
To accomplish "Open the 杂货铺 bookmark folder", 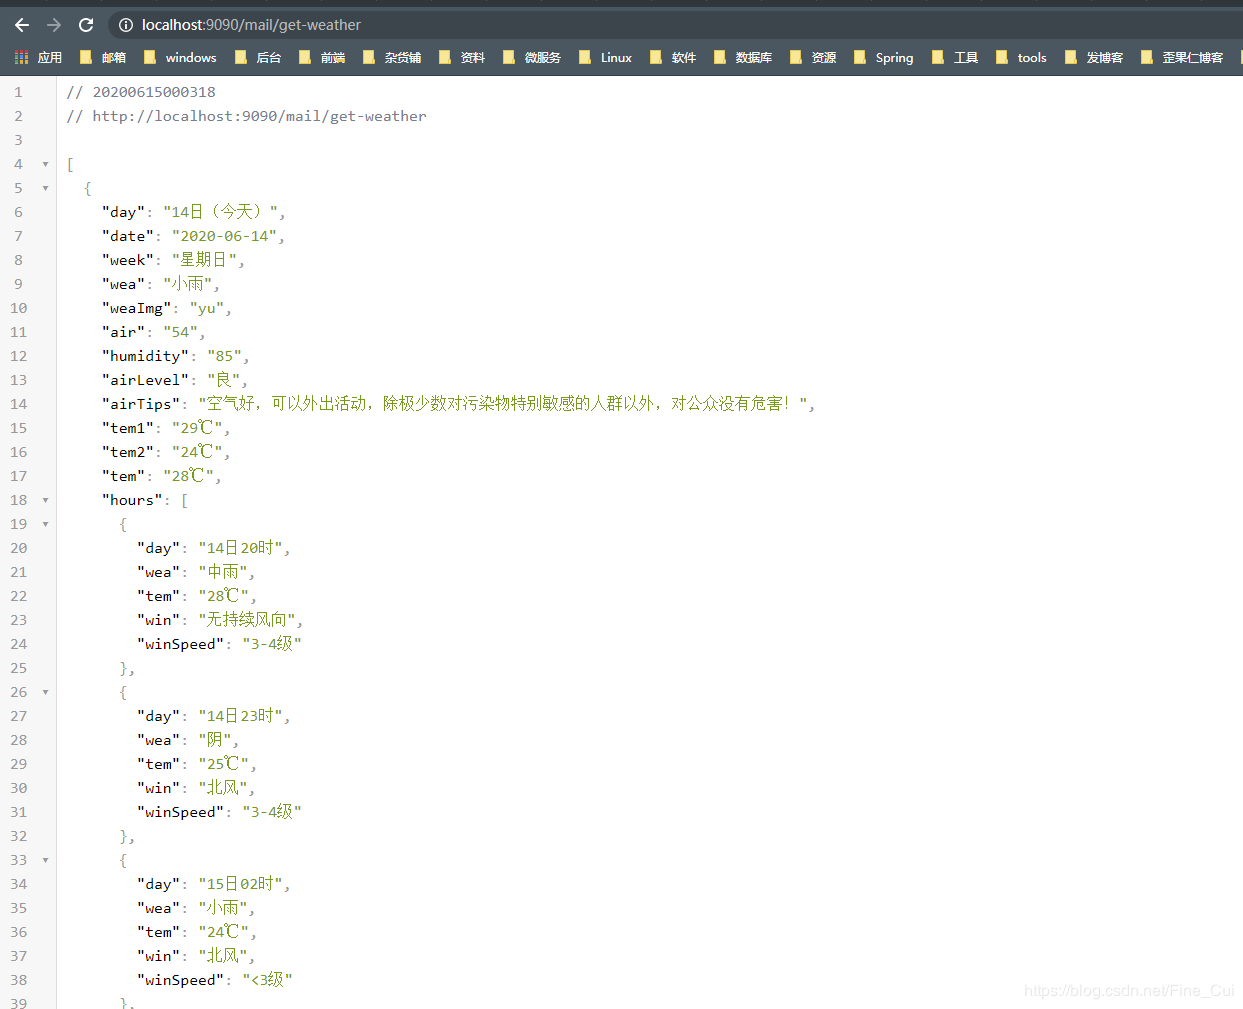I will (392, 58).
